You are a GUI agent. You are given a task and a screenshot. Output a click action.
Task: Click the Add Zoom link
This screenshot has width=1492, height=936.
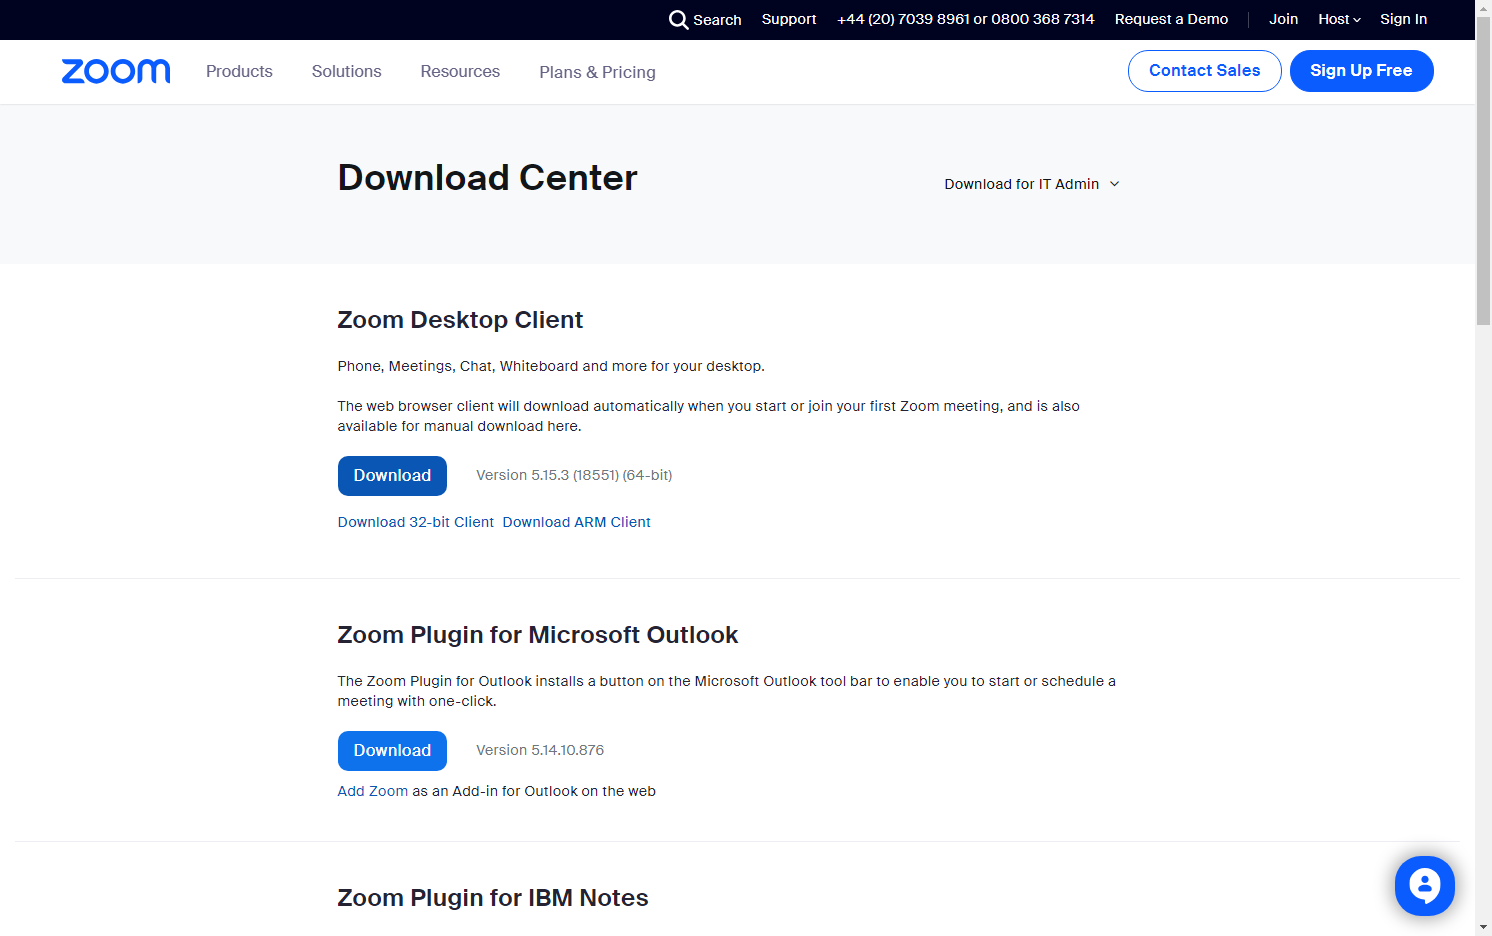(x=373, y=791)
